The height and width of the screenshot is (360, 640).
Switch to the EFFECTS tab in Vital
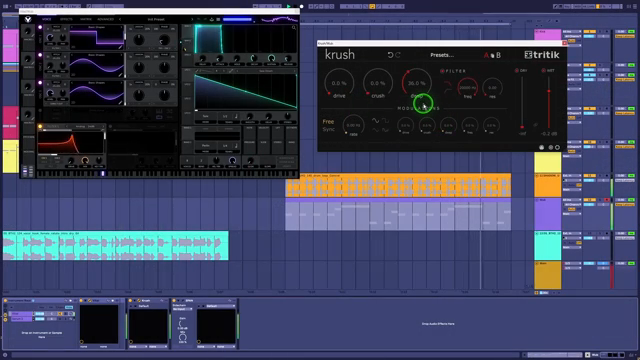66,19
